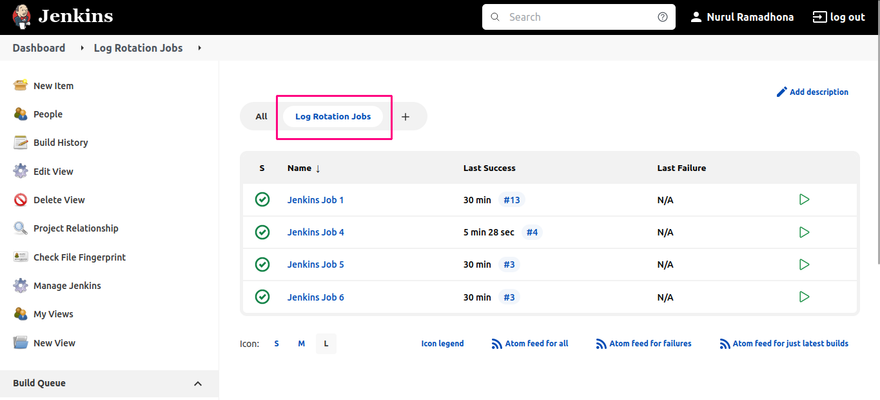Open Jenkins Job 1 link

click(x=315, y=200)
